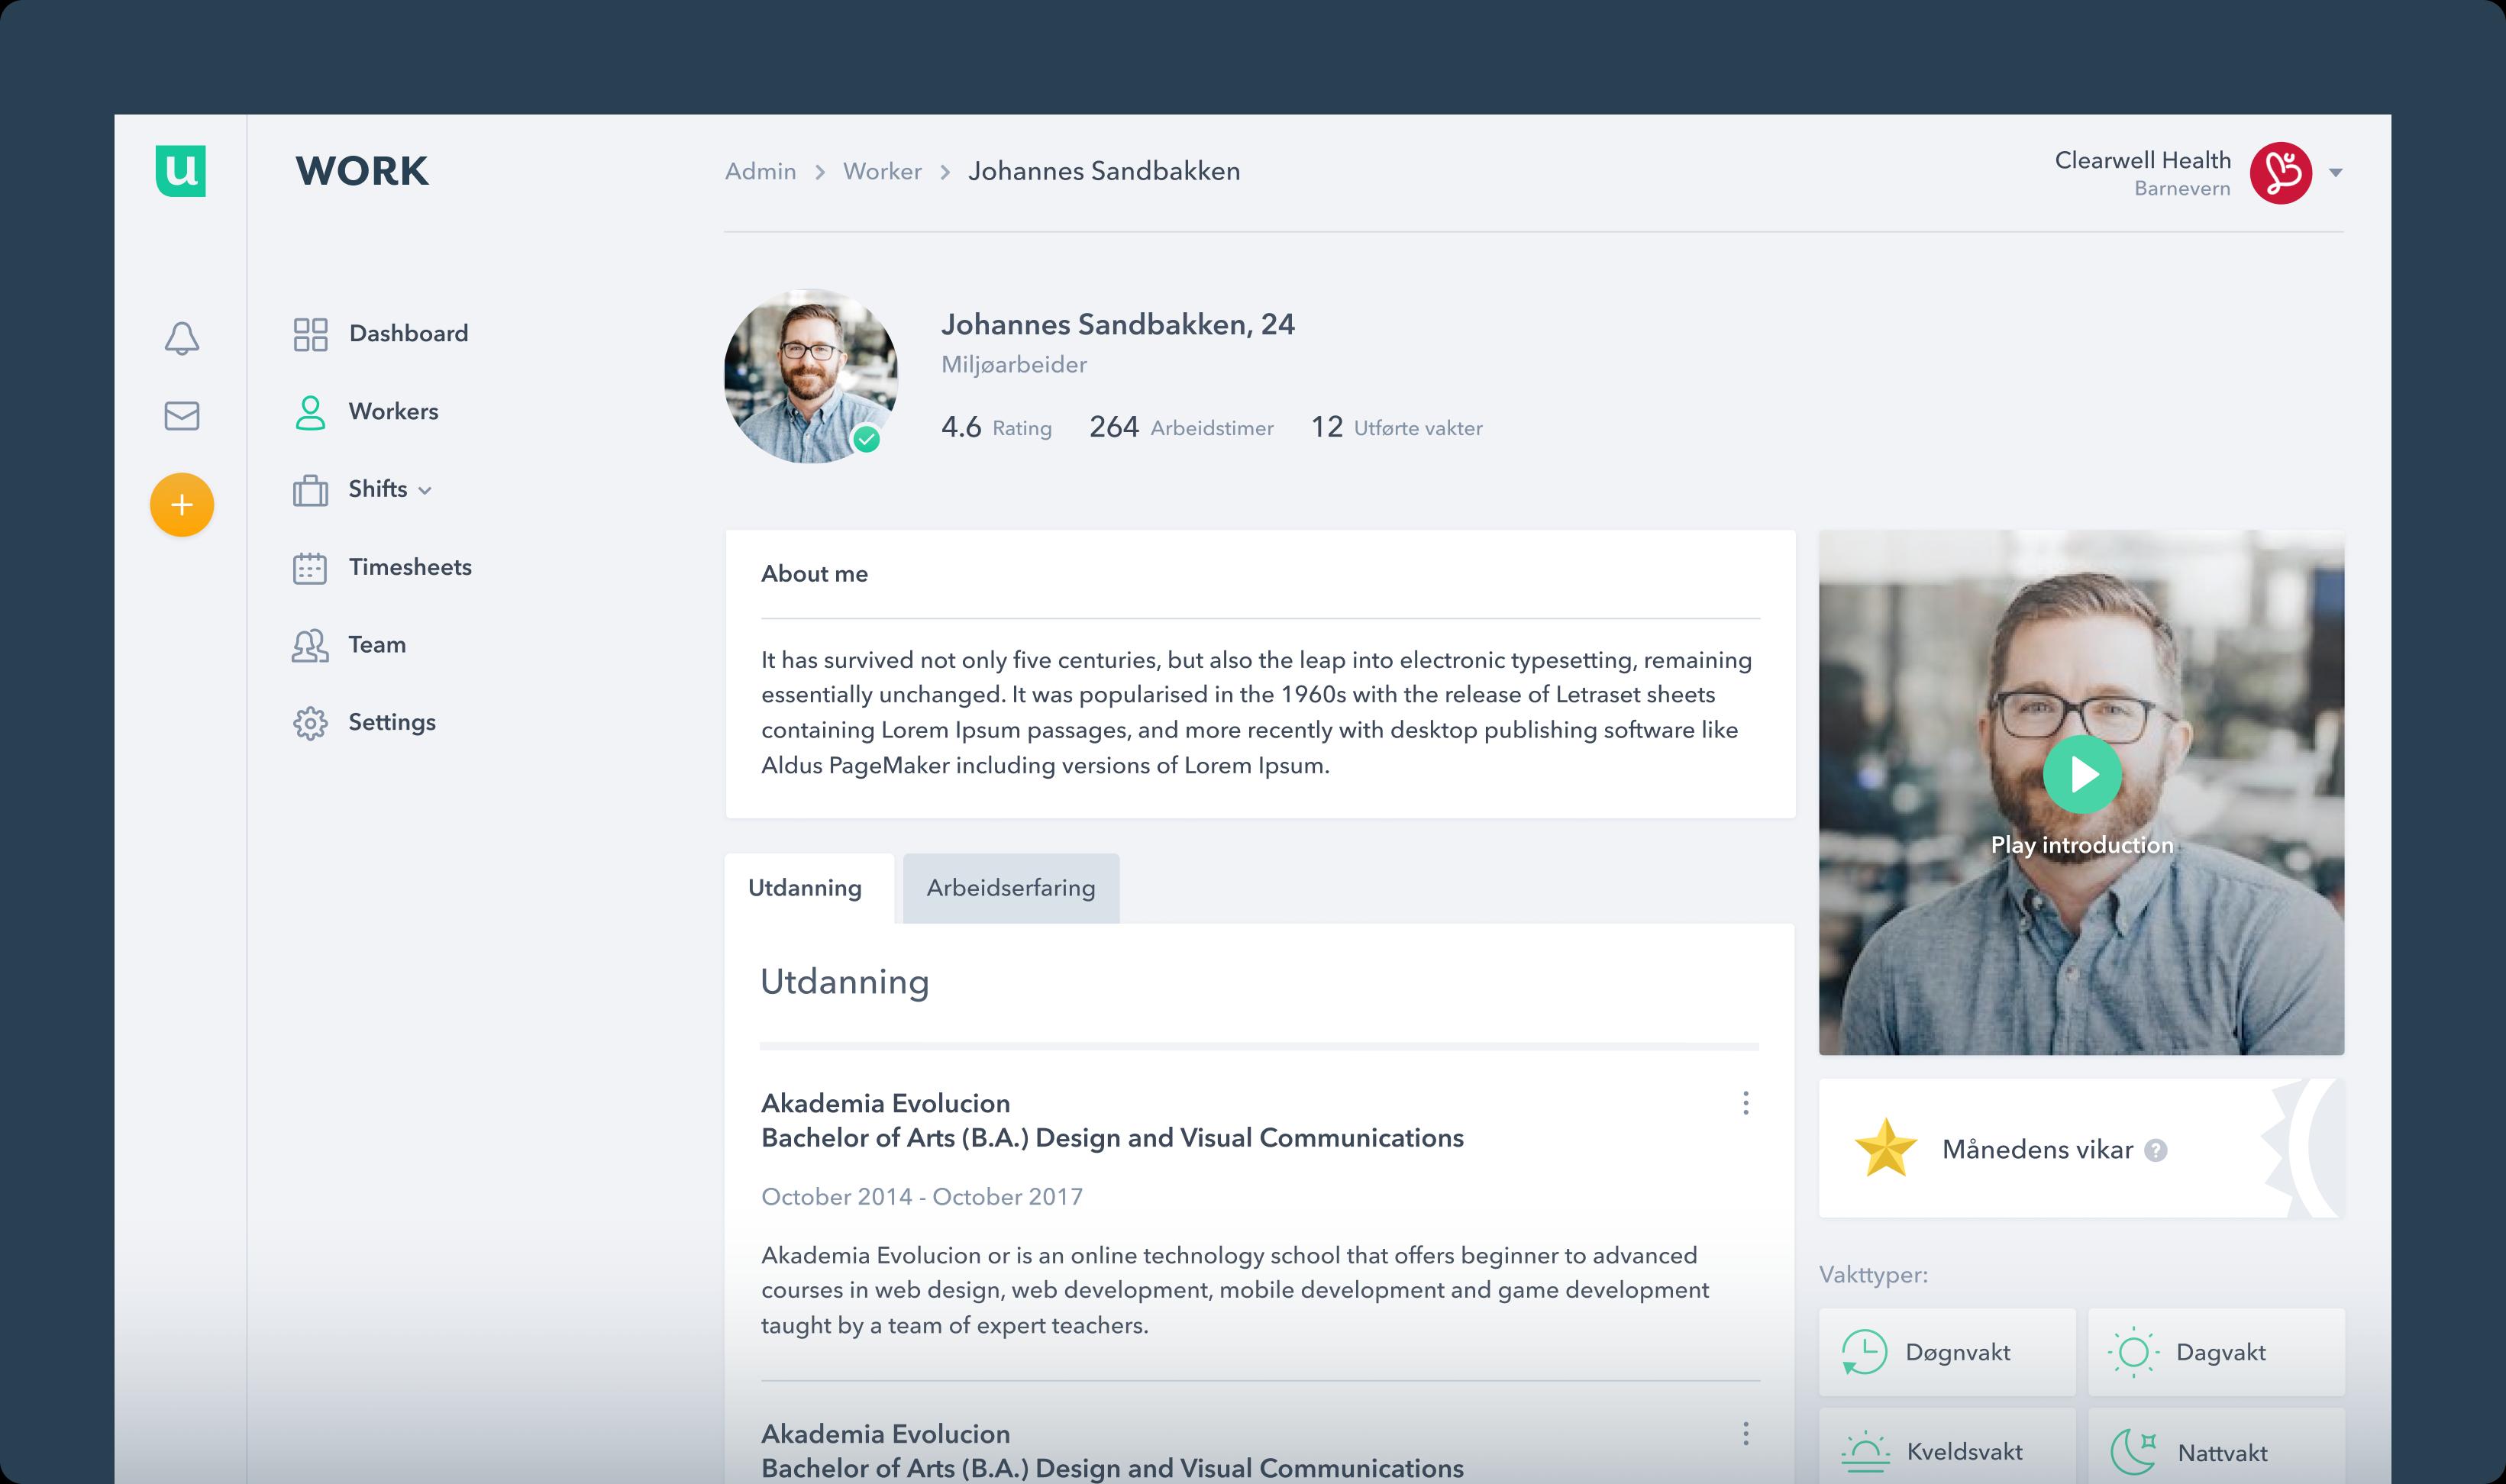
Task: Open the Timesheets calendar icon
Action: pos(310,567)
